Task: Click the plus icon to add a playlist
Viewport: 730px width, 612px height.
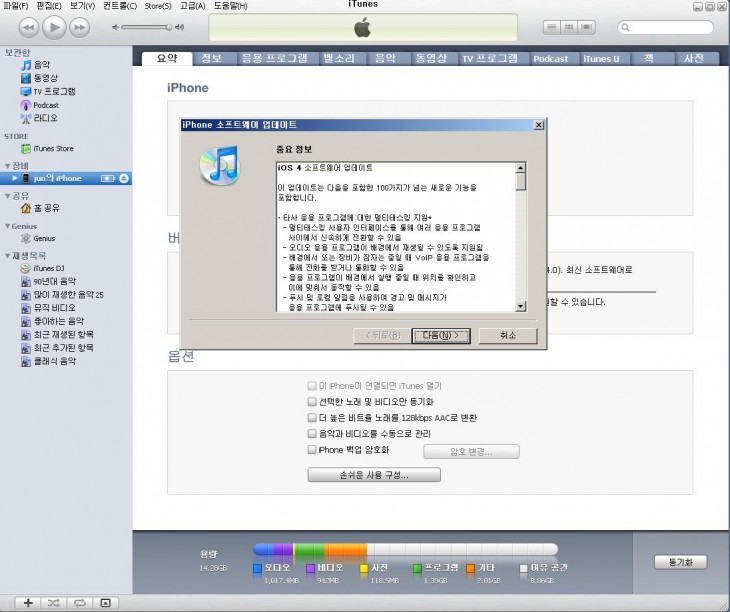Action: pos(28,603)
